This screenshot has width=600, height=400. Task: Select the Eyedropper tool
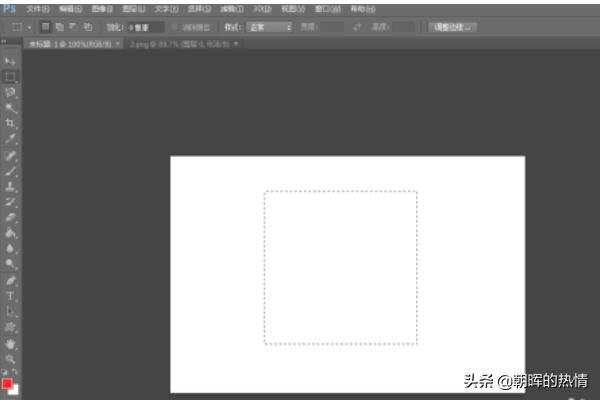pyautogui.click(x=10, y=138)
